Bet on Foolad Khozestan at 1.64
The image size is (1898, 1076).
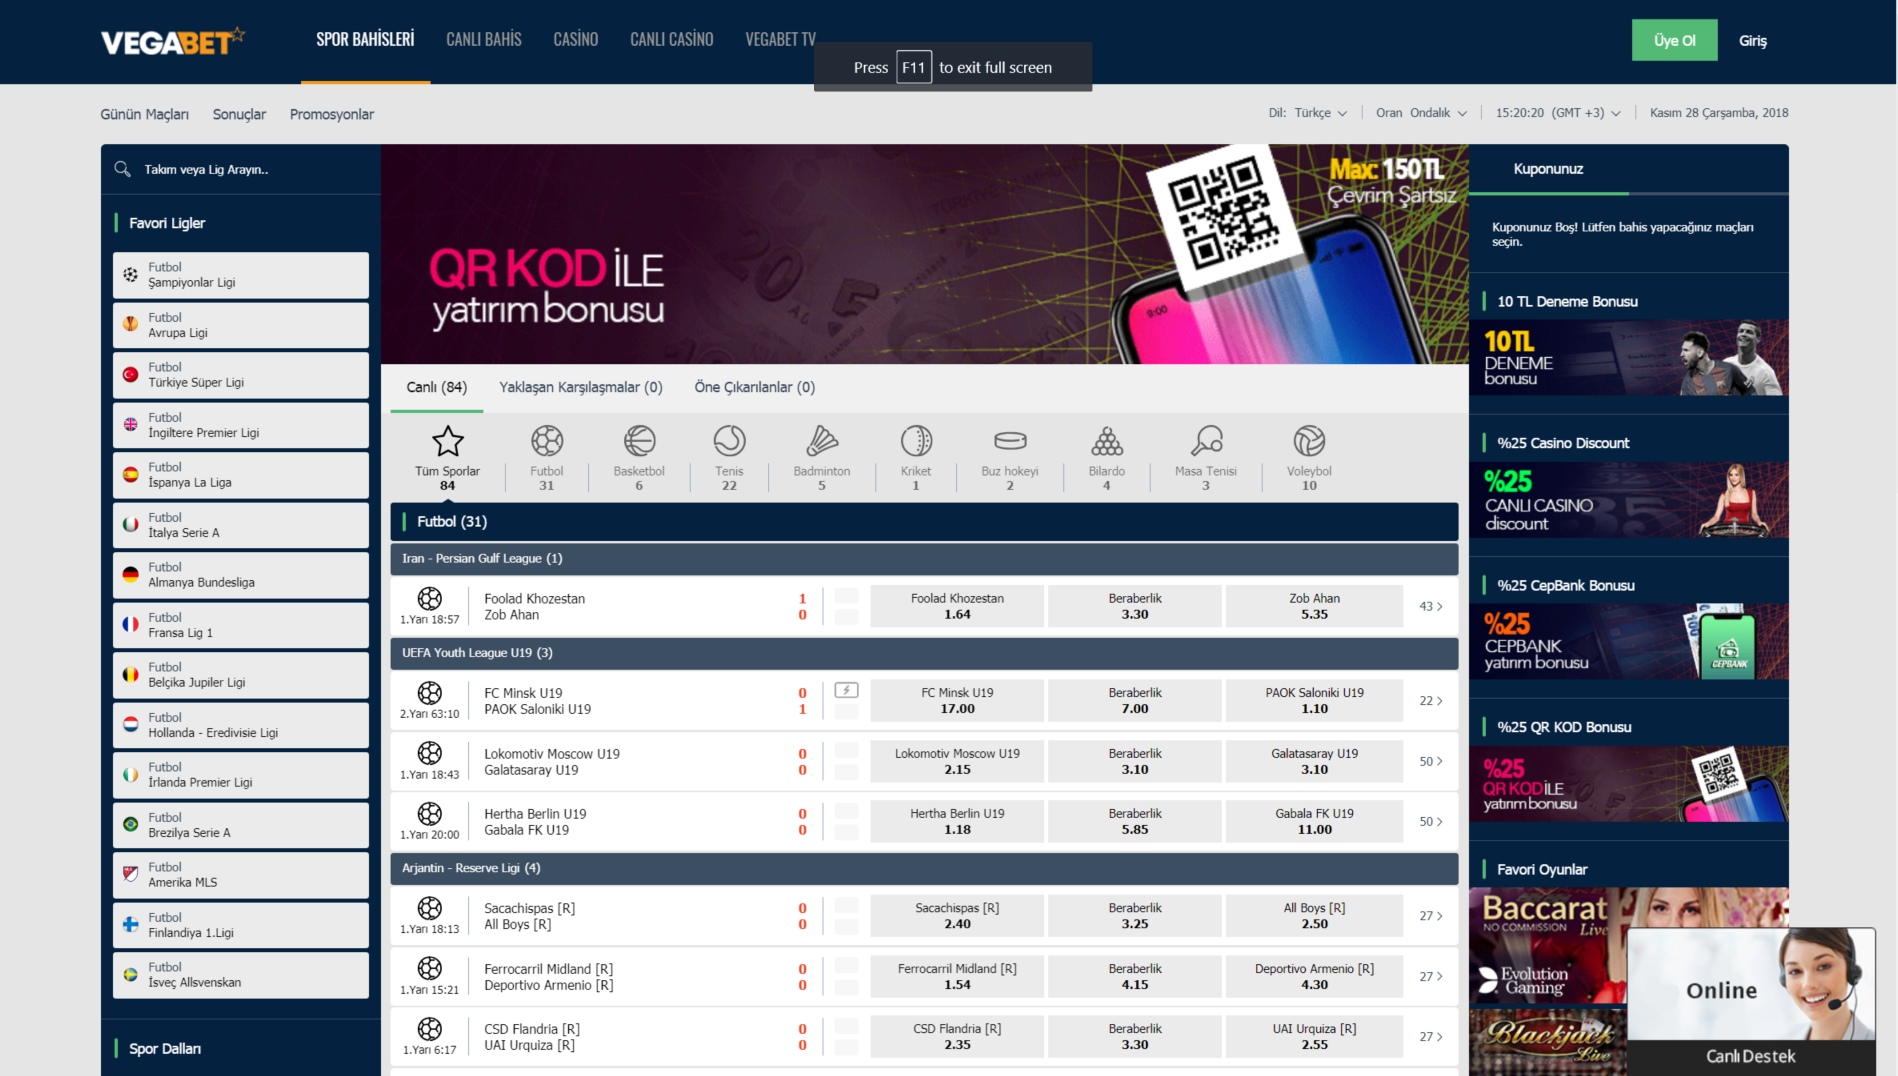957,606
